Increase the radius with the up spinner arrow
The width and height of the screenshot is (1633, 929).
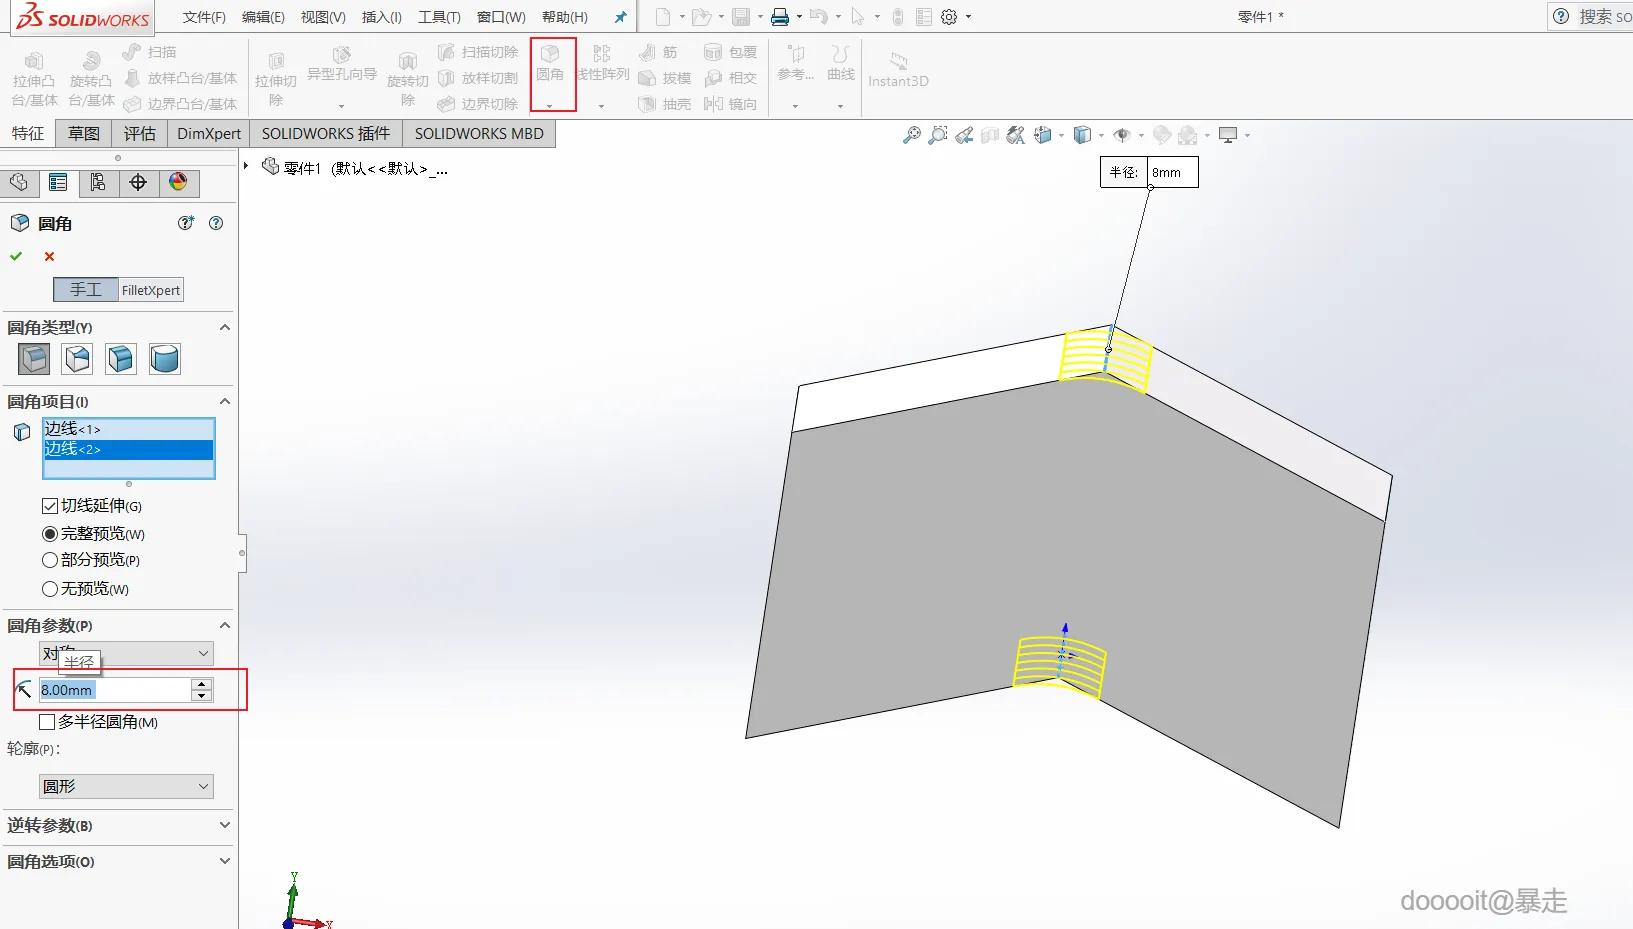(202, 684)
